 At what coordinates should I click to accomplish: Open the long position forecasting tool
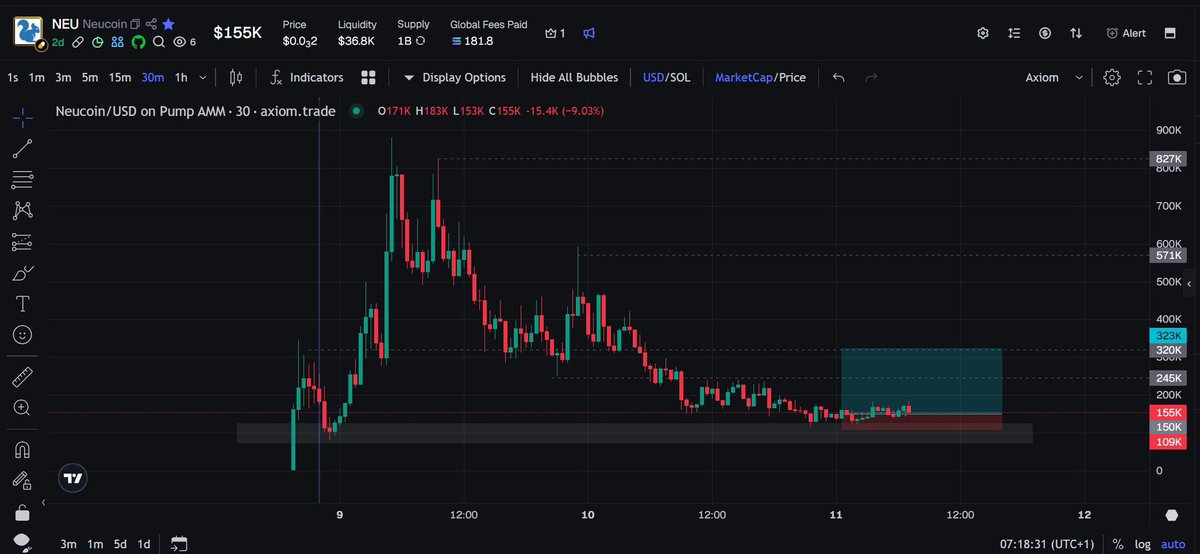point(23,242)
